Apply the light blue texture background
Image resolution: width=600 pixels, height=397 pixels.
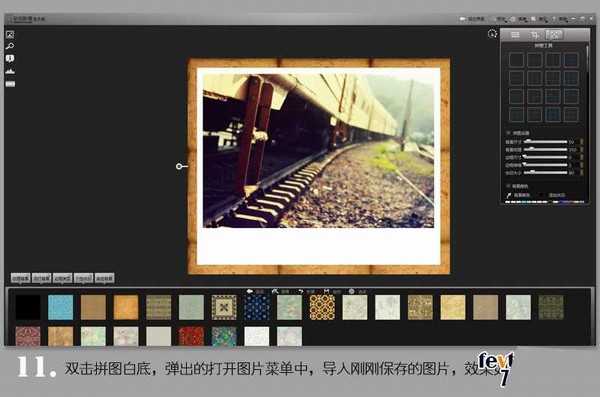(x=60, y=307)
